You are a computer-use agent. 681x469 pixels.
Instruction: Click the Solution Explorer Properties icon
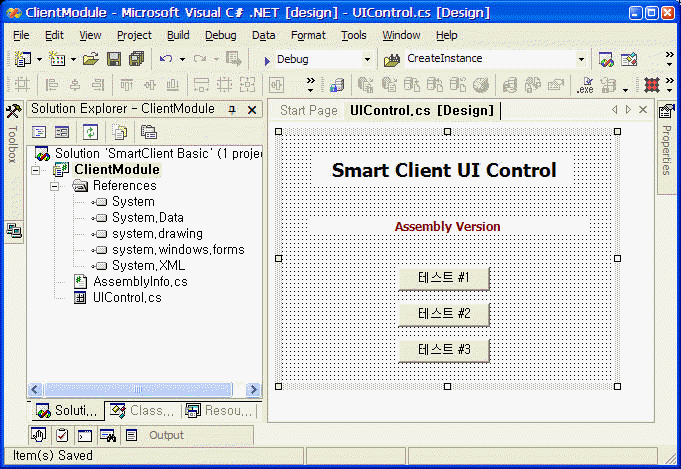[x=149, y=132]
